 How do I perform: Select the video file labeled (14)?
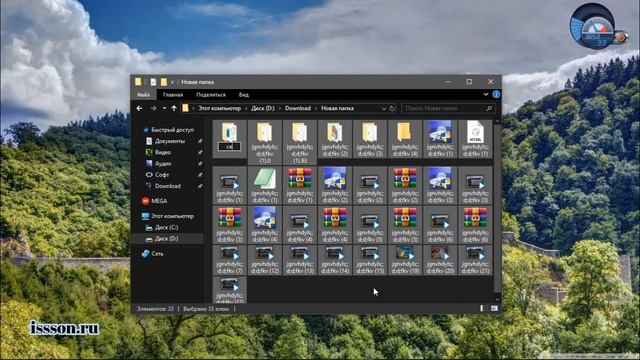[335, 260]
